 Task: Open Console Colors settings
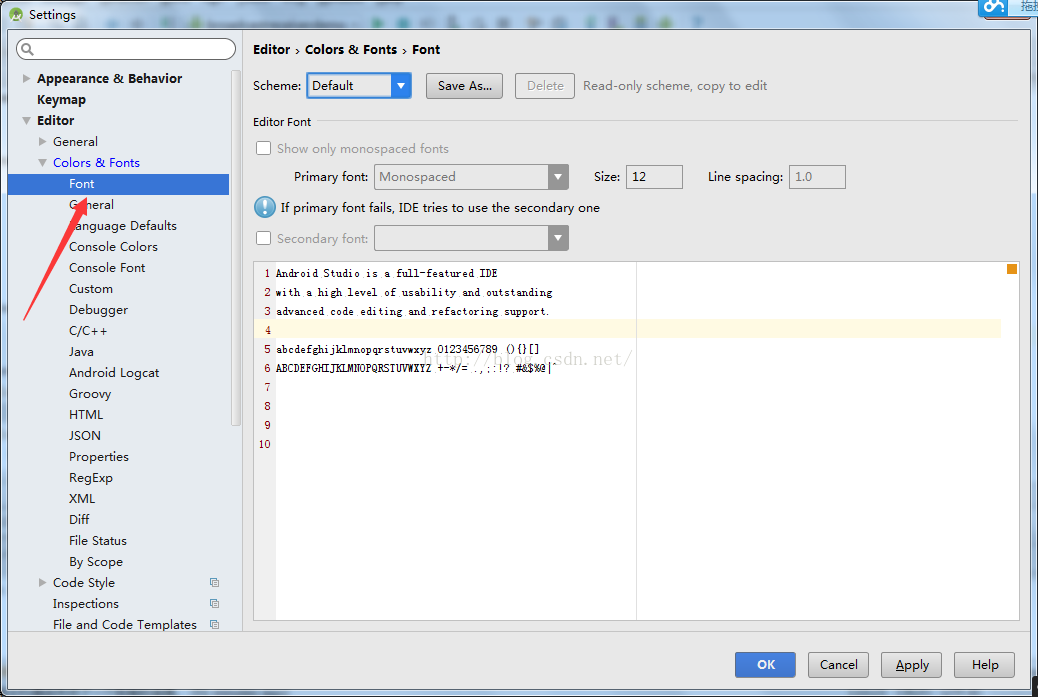113,246
